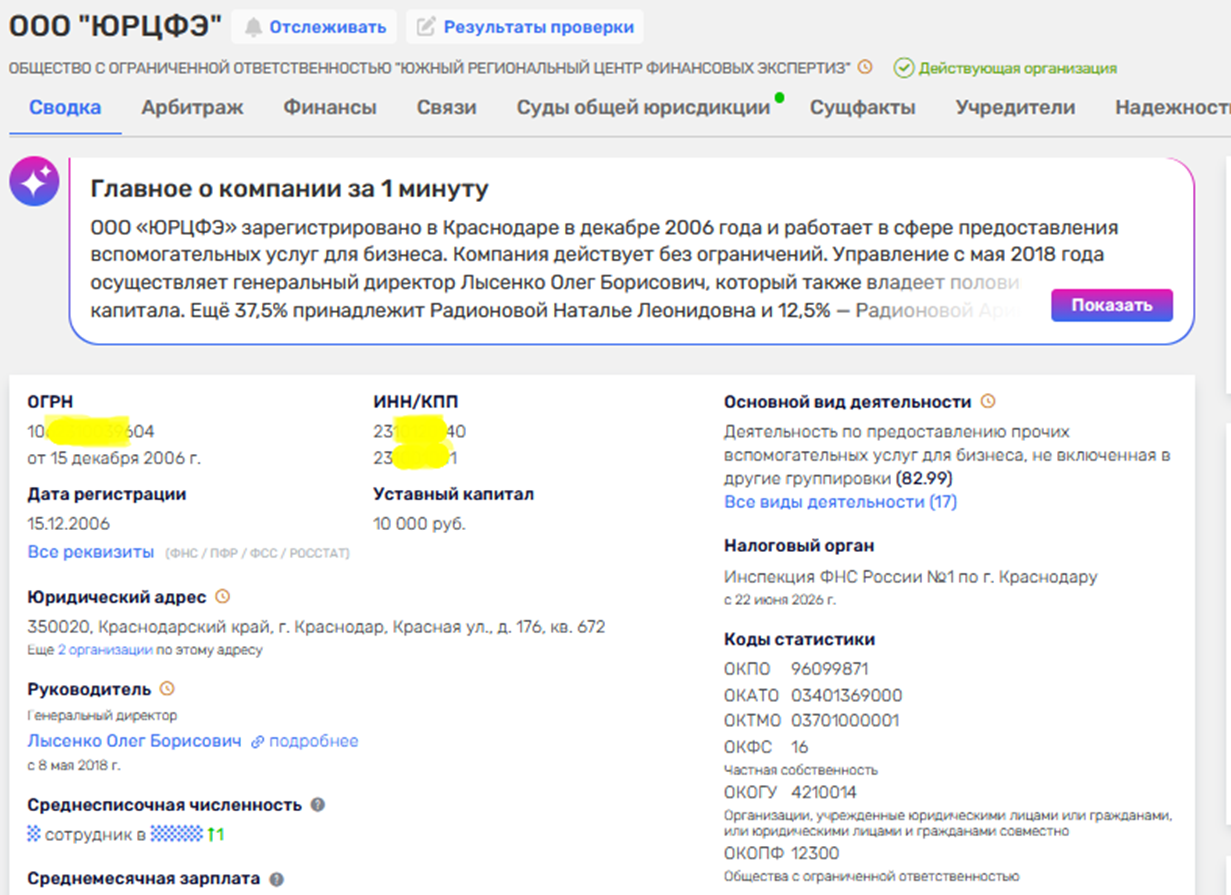Click the green checkmark status icon
Viewport: 1231px width, 895px height.
coord(904,68)
